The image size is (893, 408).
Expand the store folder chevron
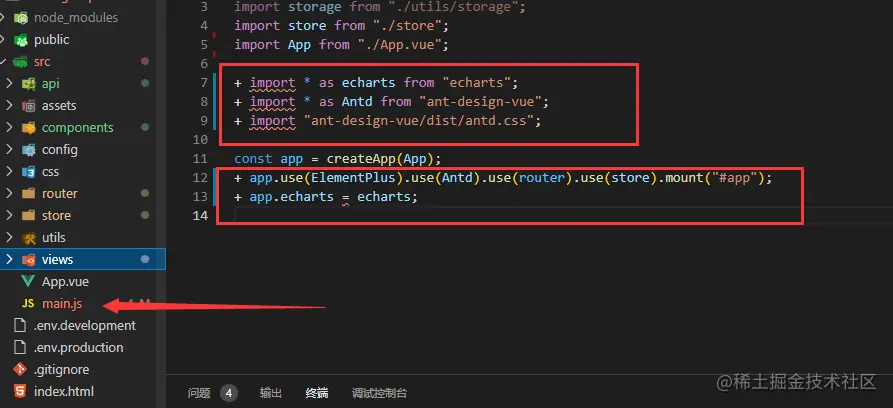pyautogui.click(x=9, y=216)
